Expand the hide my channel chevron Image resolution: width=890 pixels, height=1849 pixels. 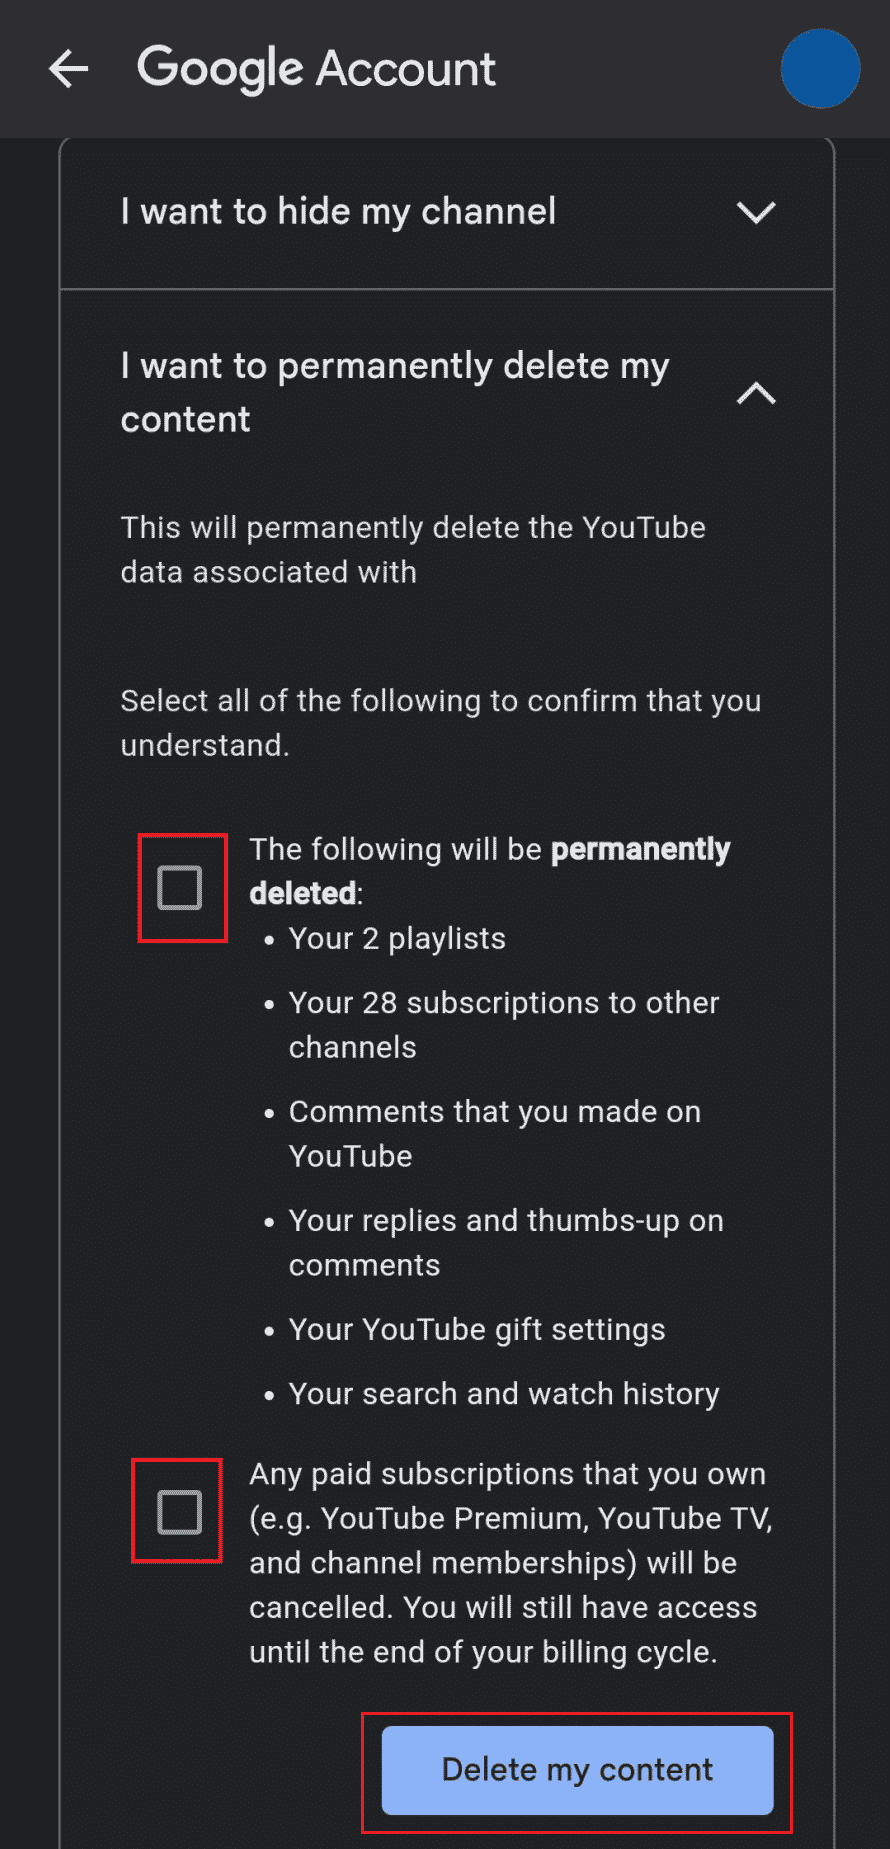[x=756, y=212]
